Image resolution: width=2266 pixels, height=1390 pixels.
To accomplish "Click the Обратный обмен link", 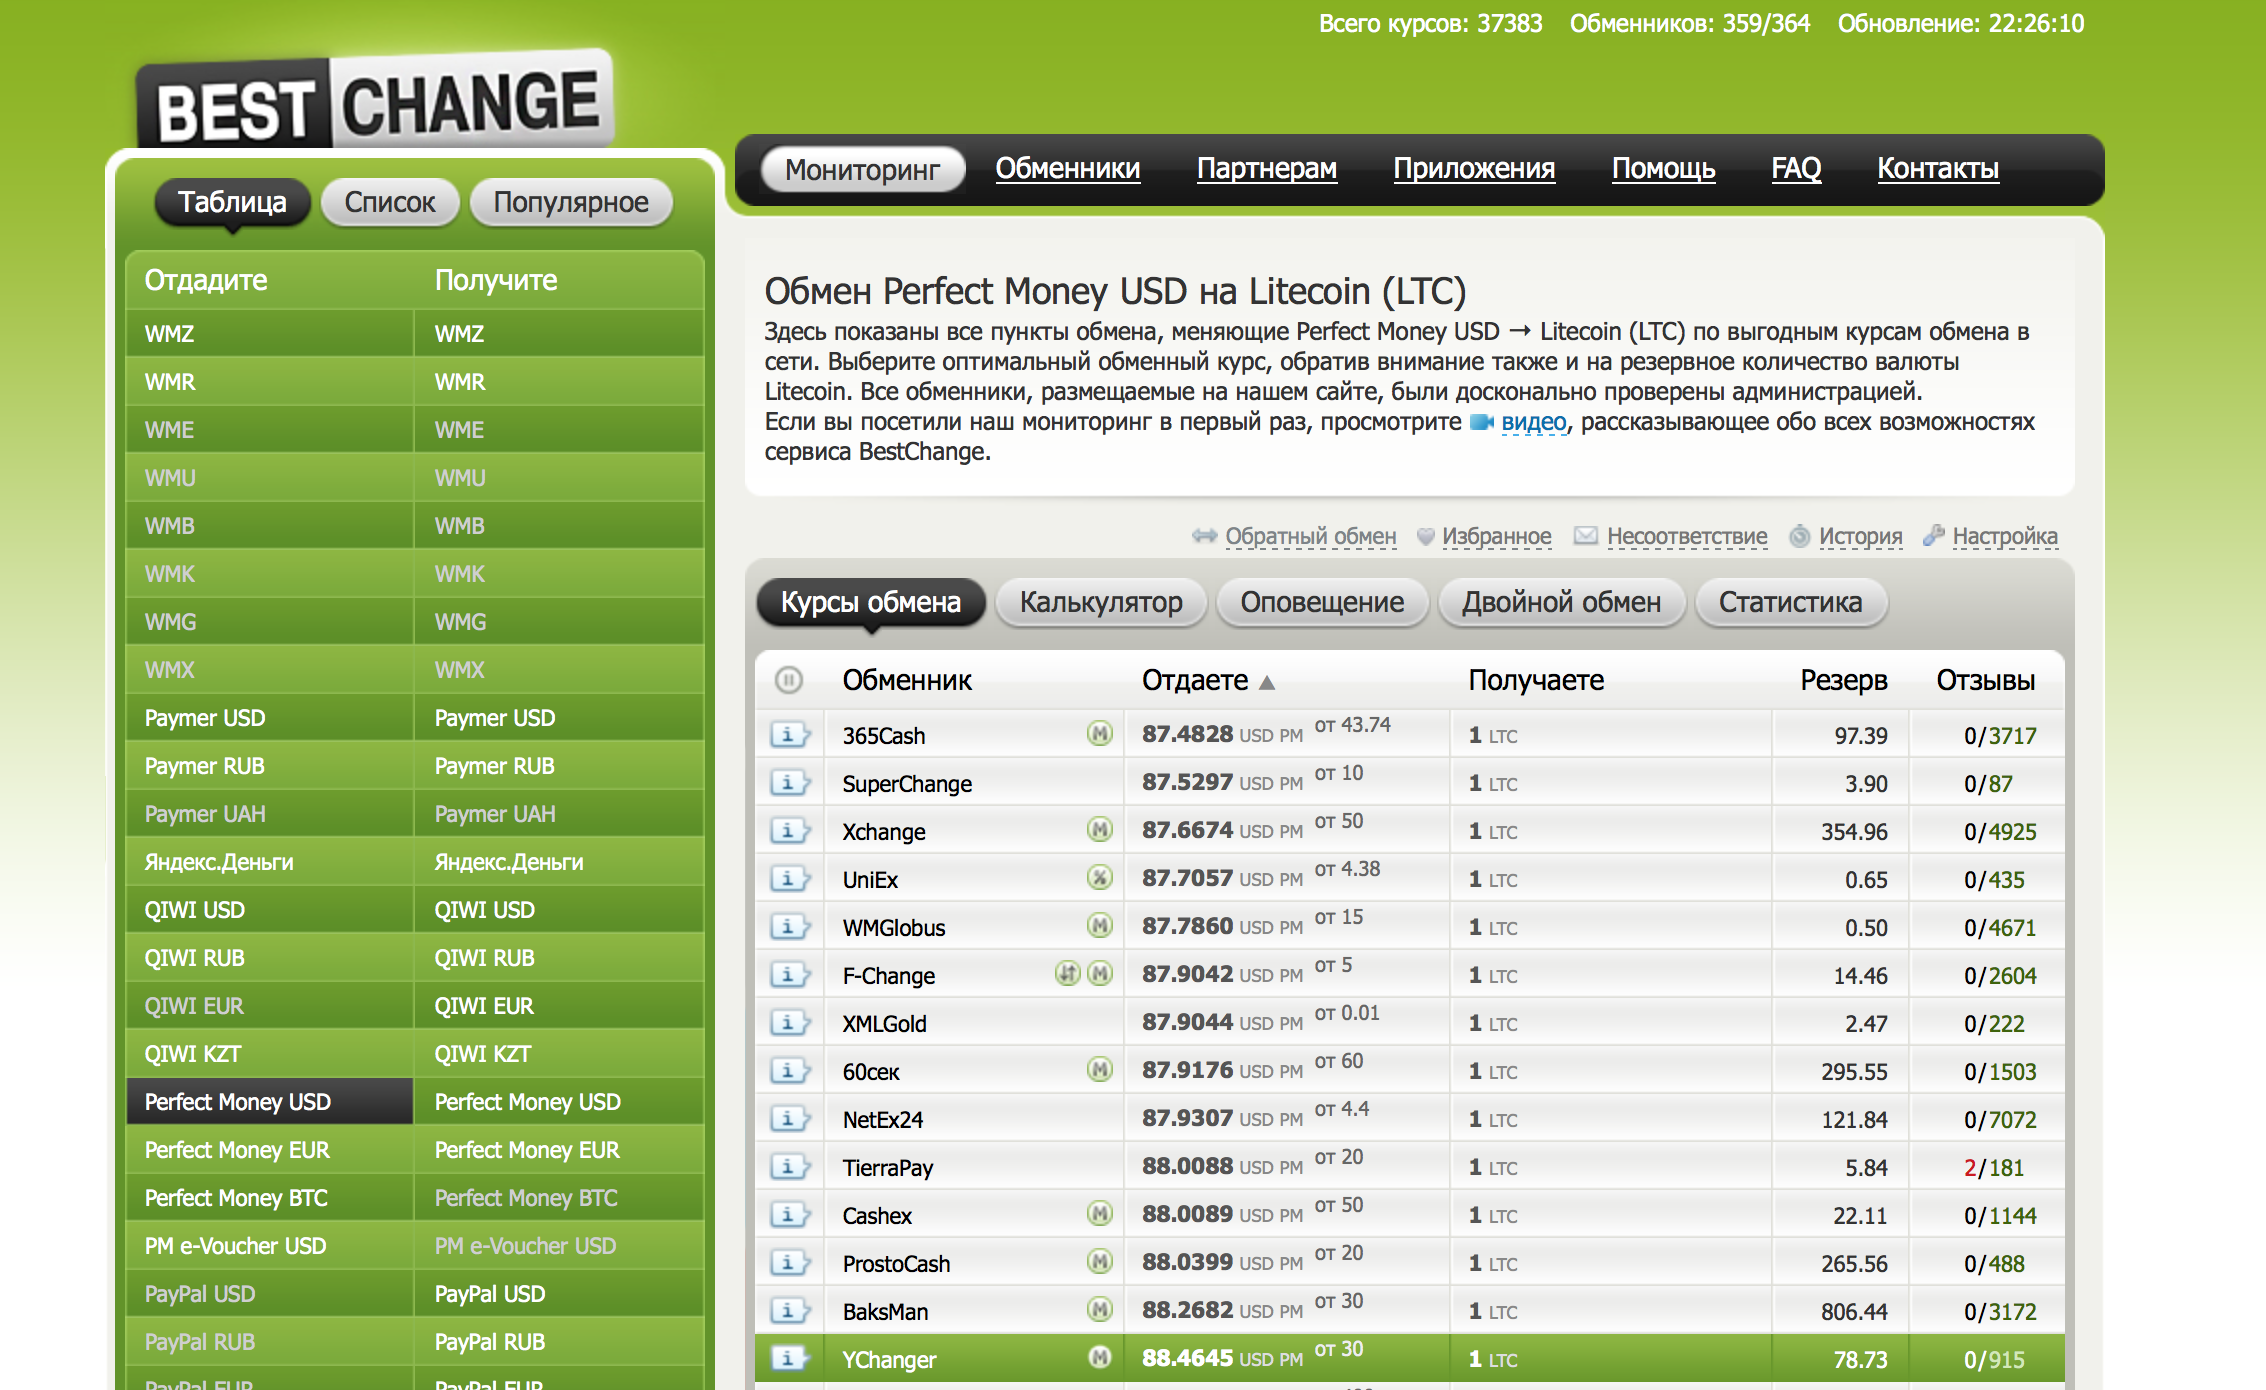I will pyautogui.click(x=1310, y=537).
